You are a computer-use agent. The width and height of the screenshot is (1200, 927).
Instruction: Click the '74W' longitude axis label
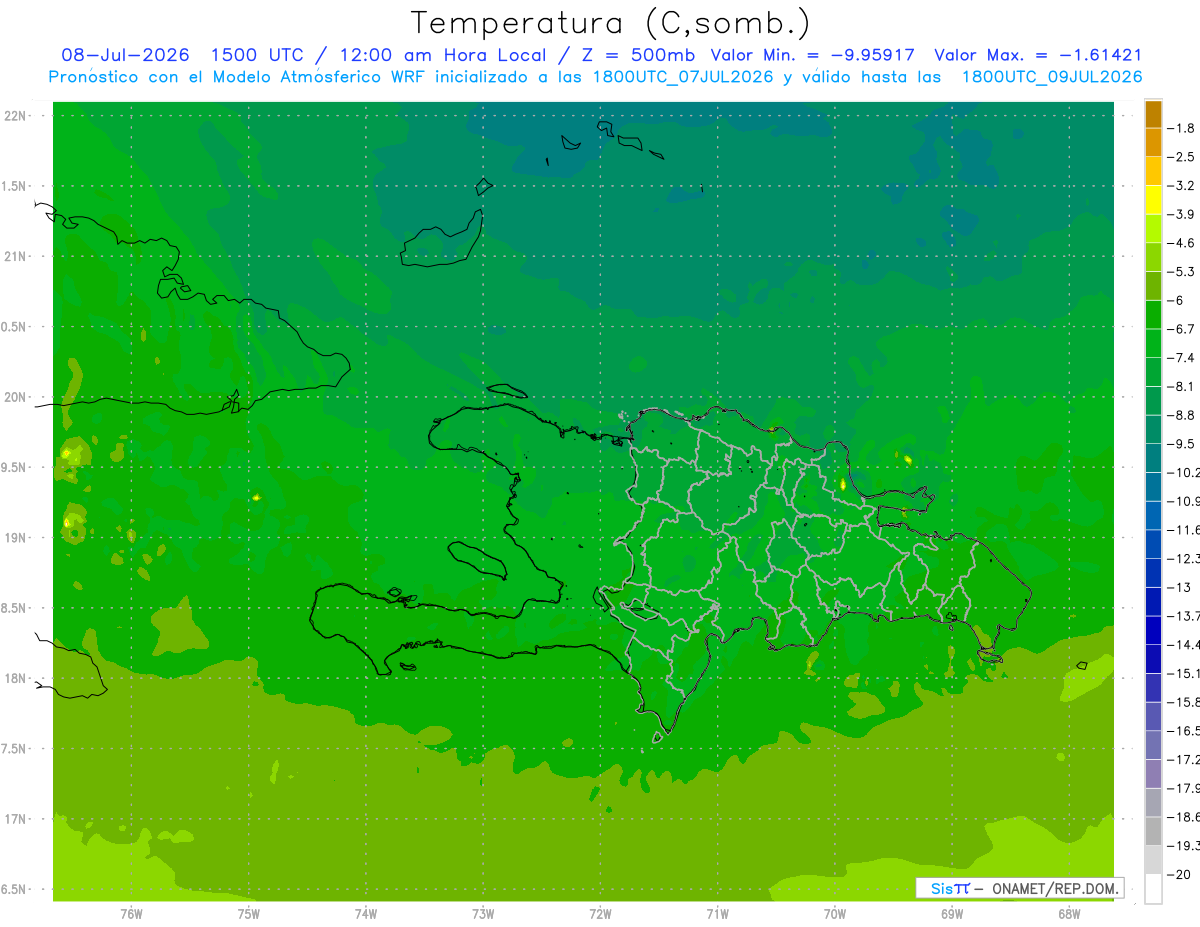[x=366, y=914]
